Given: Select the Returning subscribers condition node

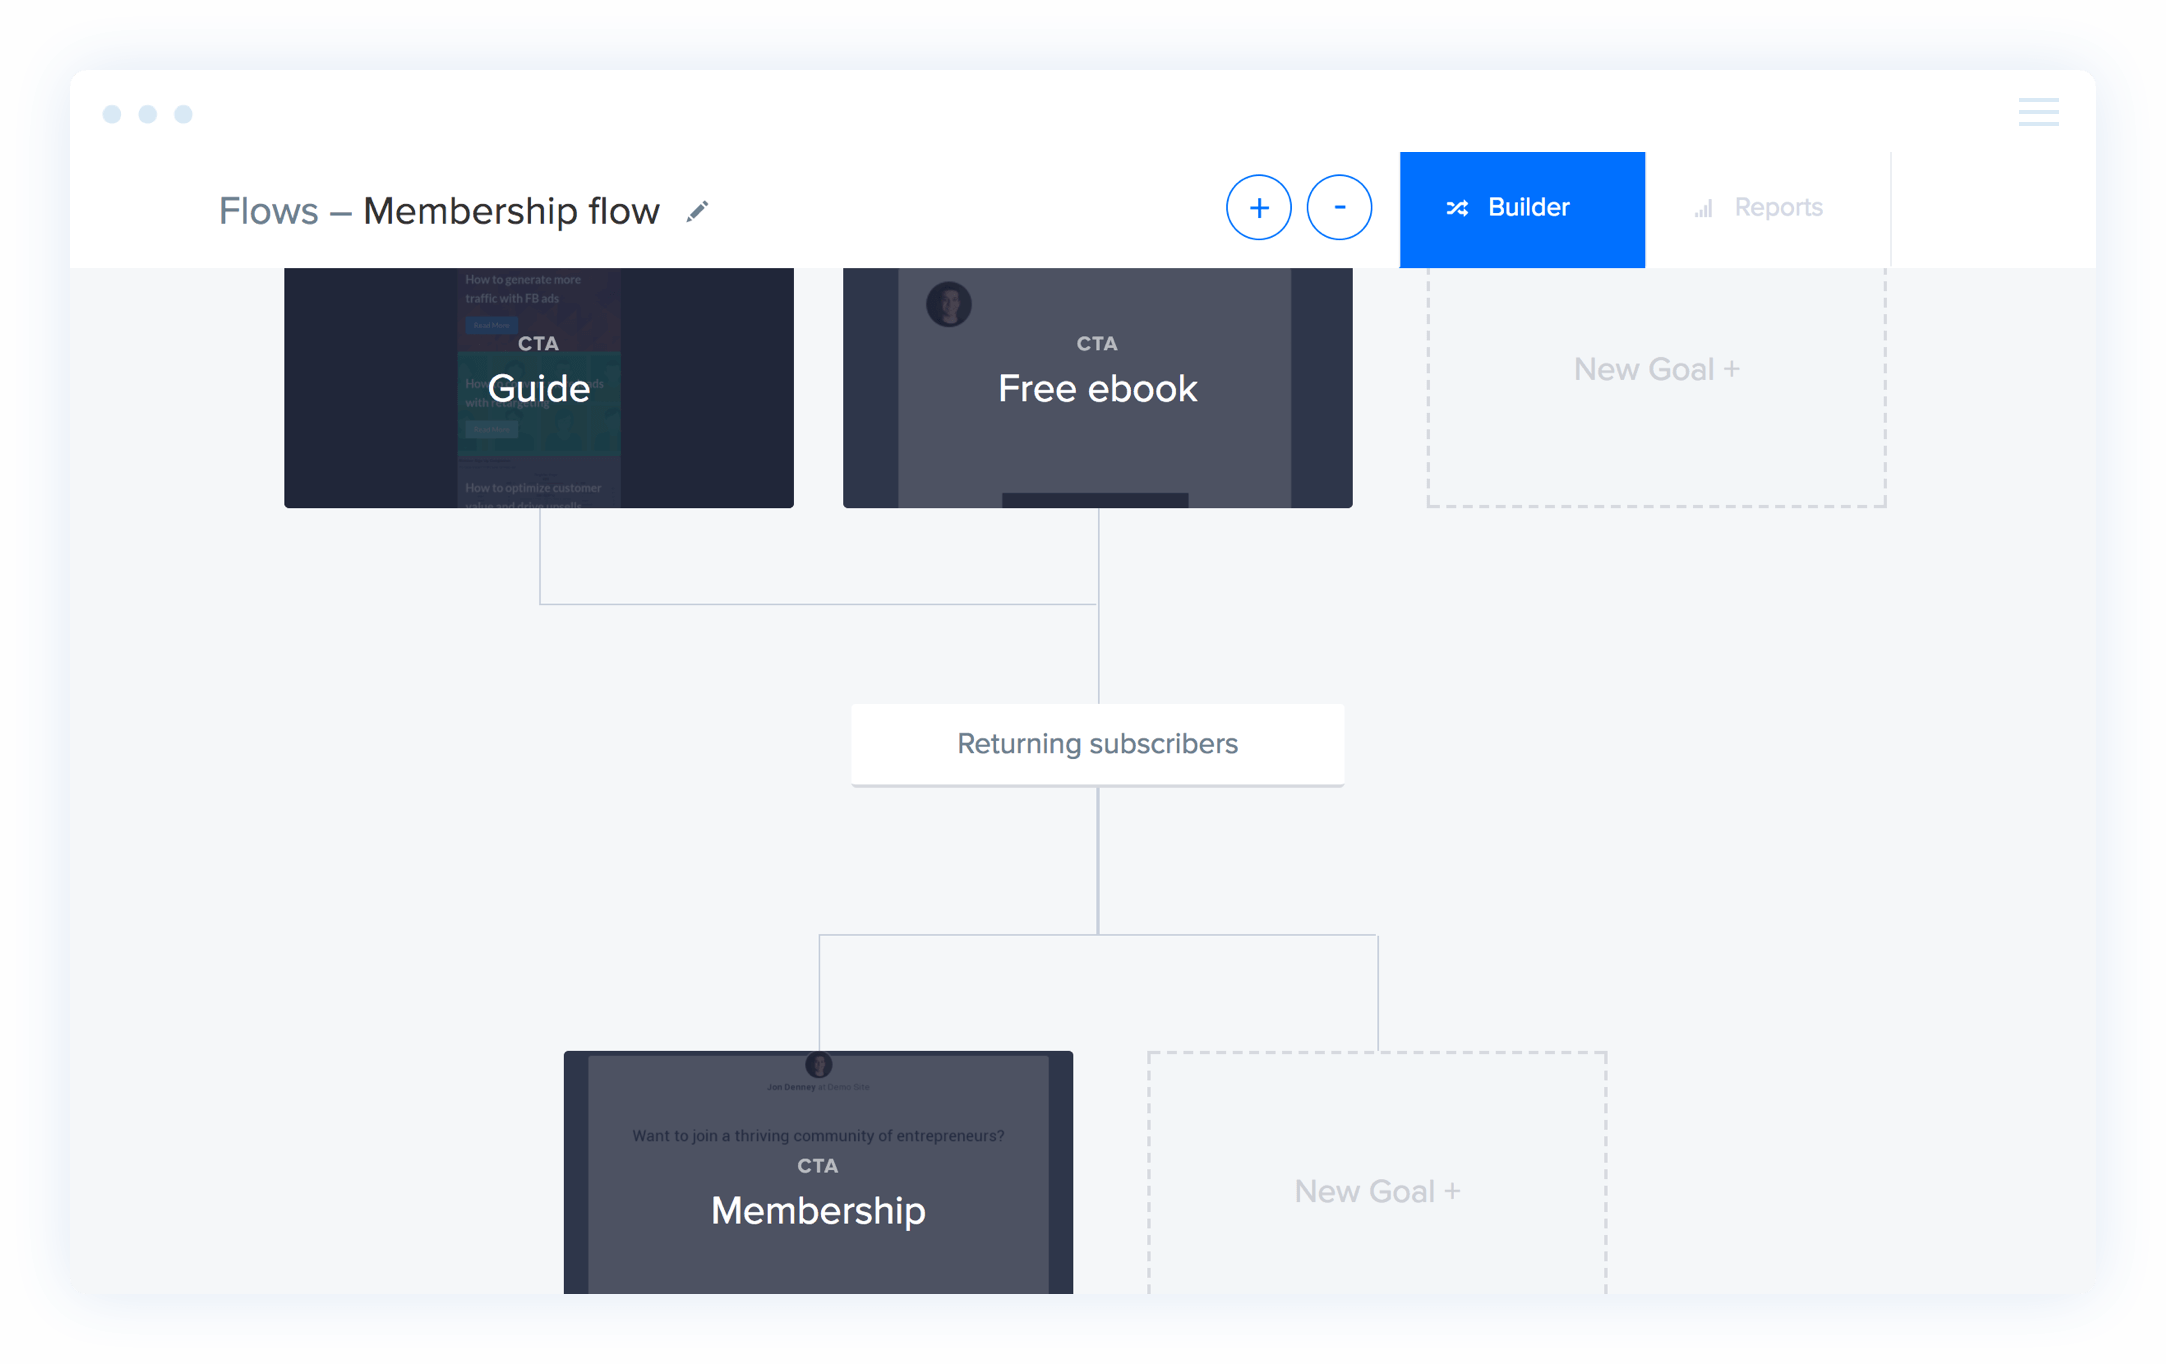Looking at the screenshot, I should (1097, 744).
